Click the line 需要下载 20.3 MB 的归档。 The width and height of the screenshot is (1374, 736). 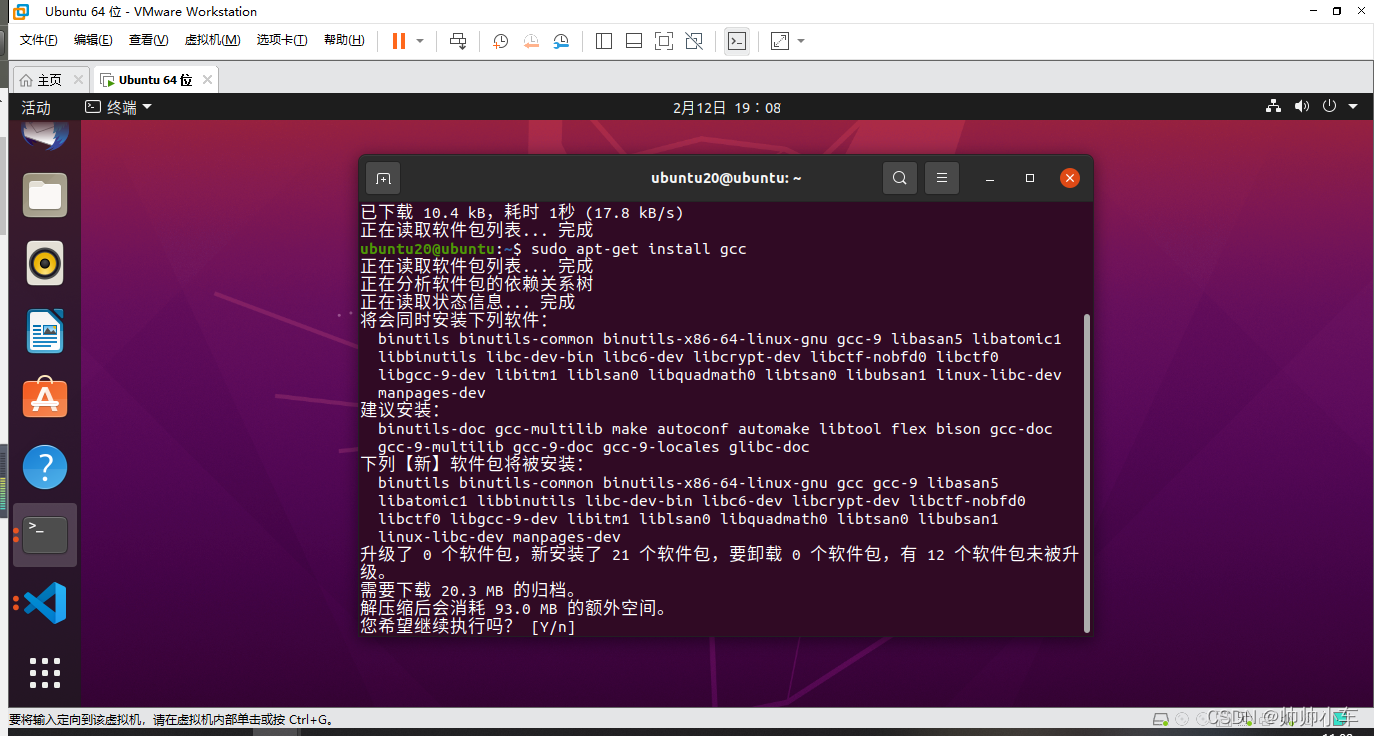(468, 591)
